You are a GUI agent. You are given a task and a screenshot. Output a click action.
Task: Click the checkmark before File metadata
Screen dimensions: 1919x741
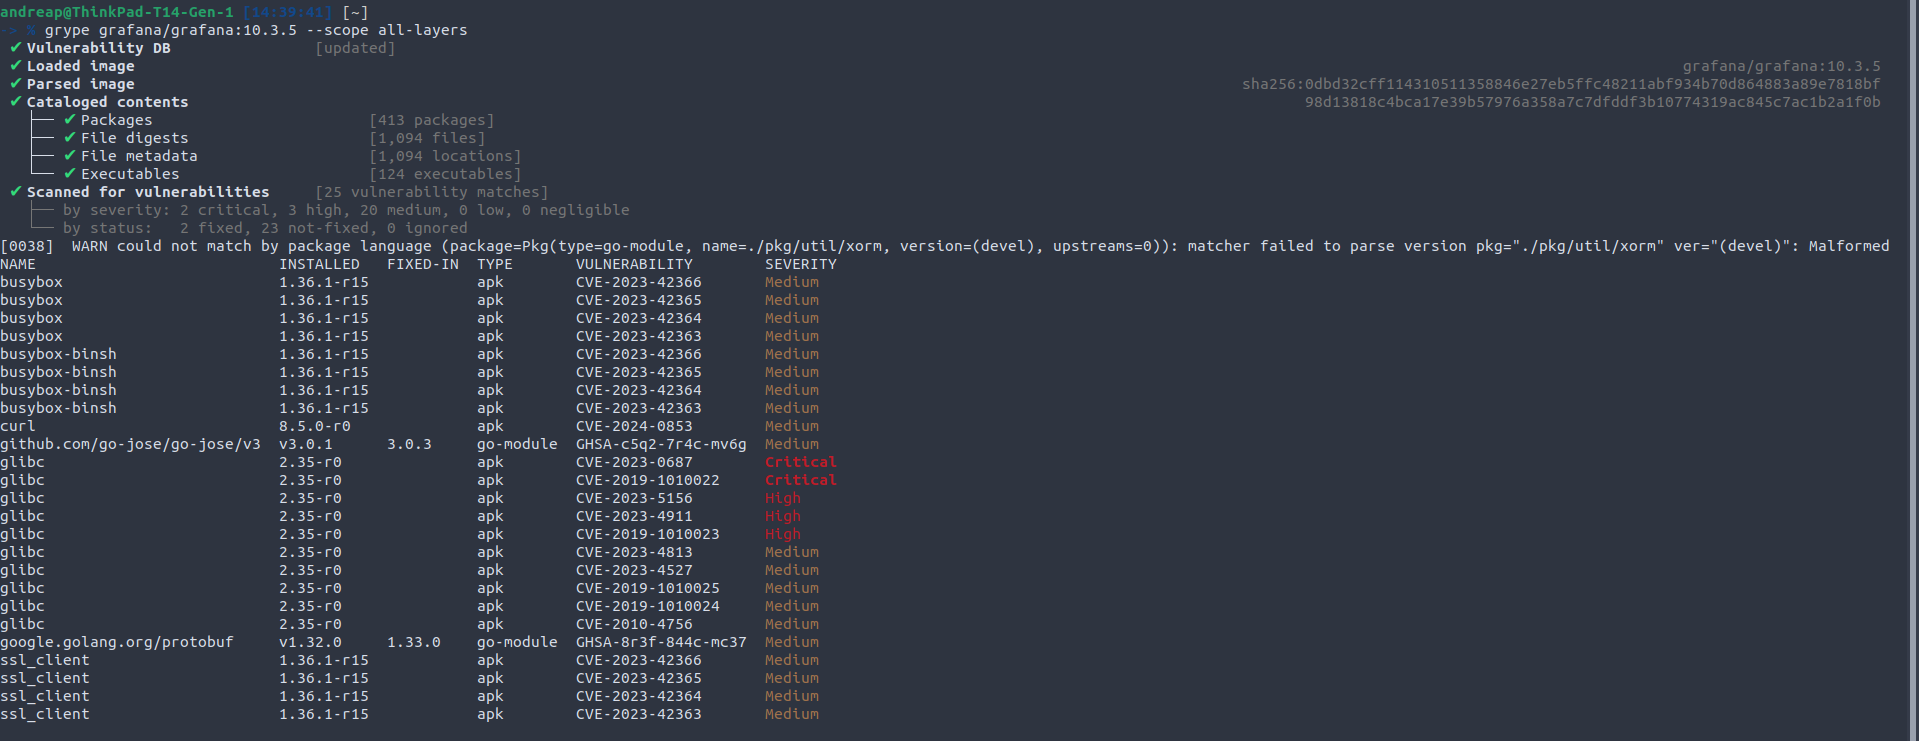[x=70, y=156]
